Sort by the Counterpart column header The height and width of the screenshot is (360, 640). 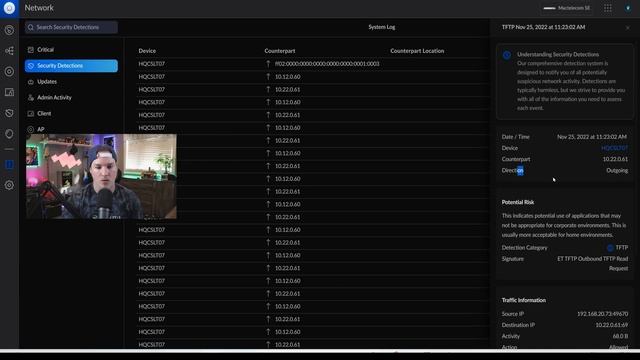pyautogui.click(x=280, y=51)
